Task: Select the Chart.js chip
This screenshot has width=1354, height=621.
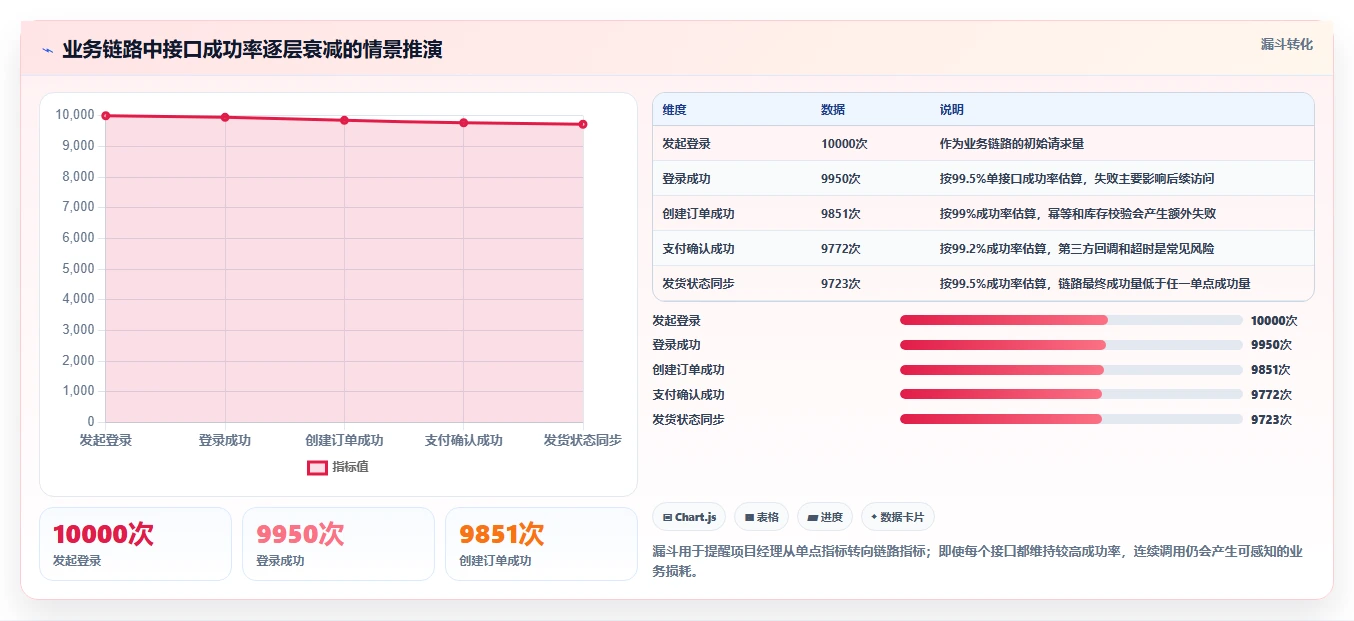Action: click(689, 517)
